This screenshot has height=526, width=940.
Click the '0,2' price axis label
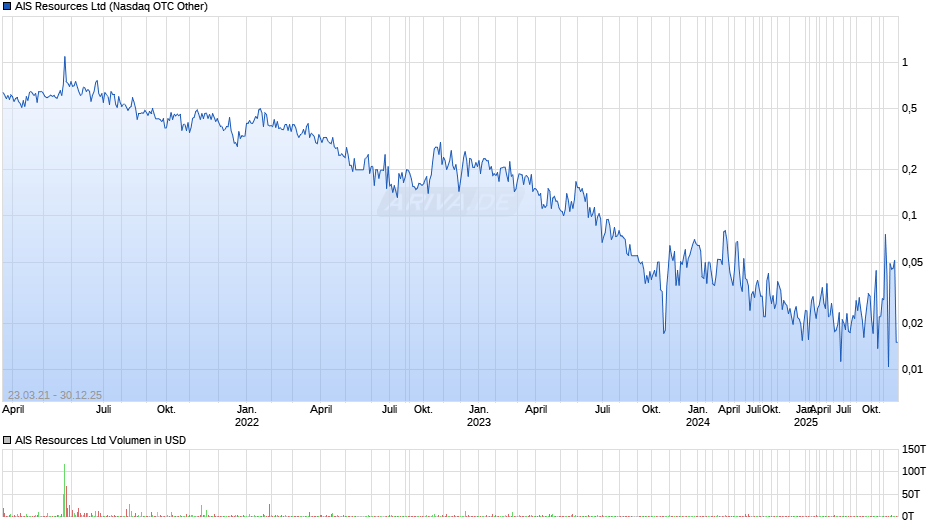click(x=909, y=169)
